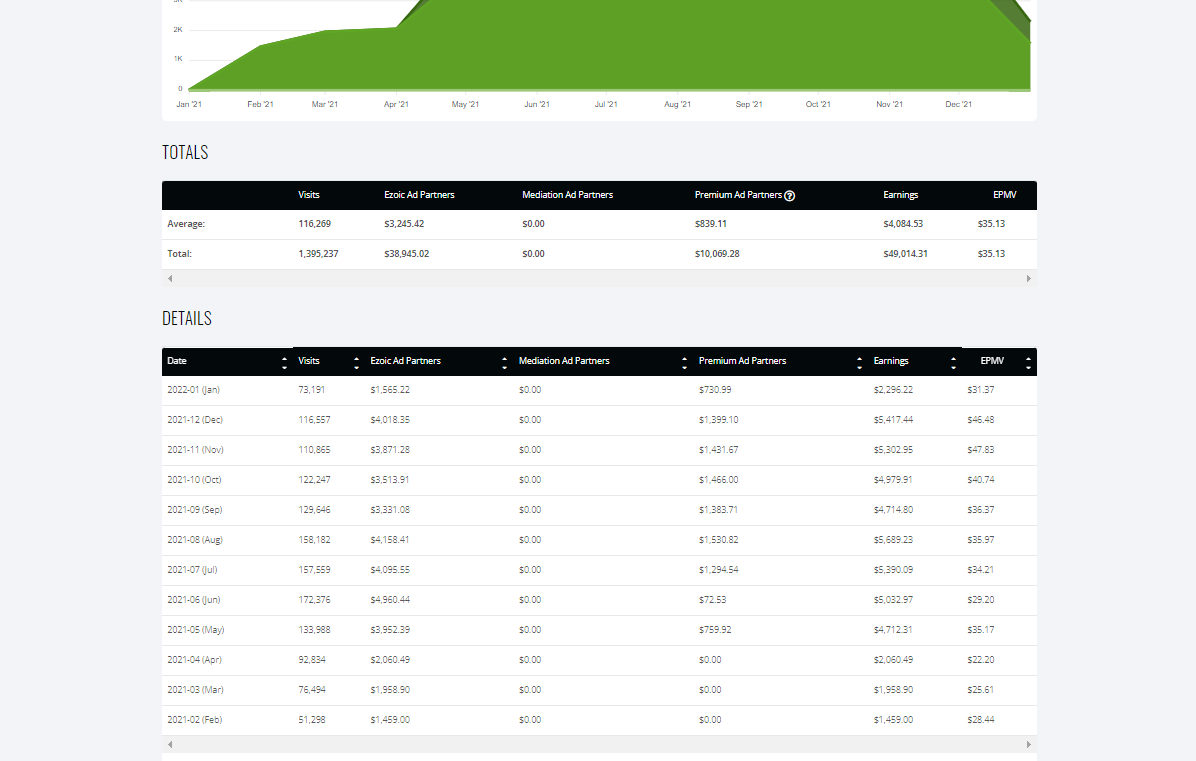Click the Jun '21 chart axis label
The width and height of the screenshot is (1196, 761).
[x=537, y=104]
